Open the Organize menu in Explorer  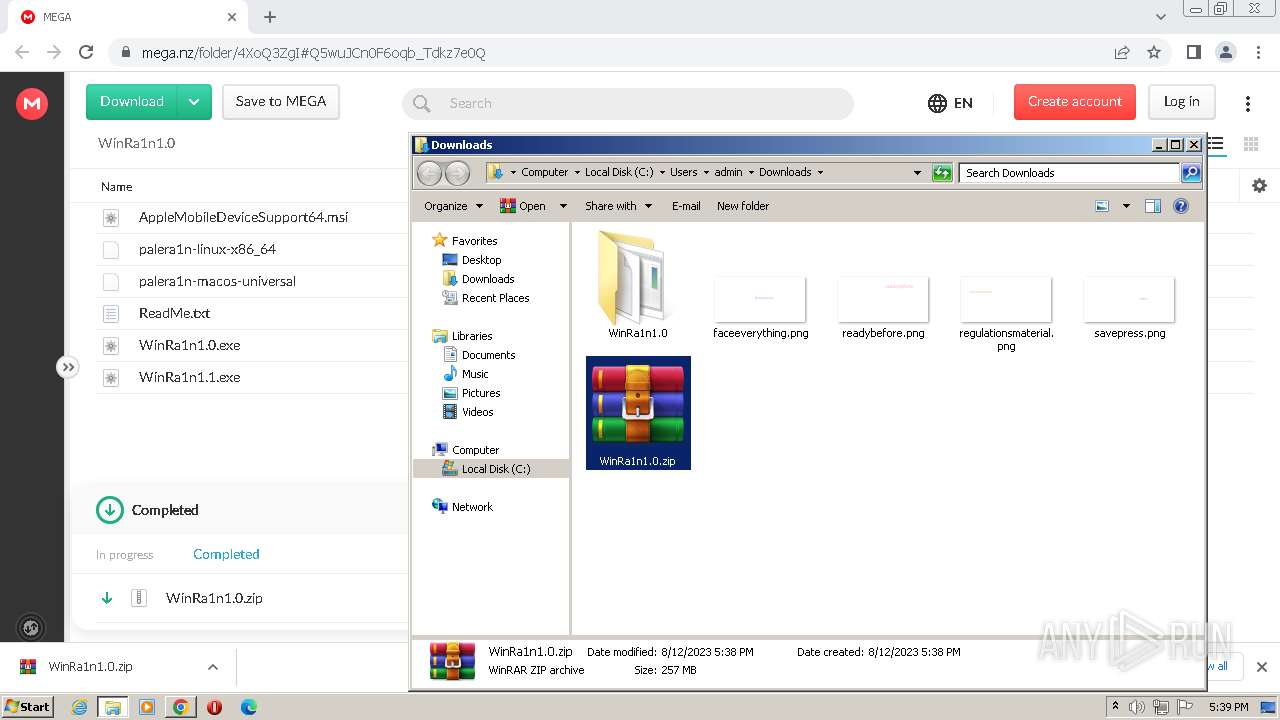tap(453, 206)
